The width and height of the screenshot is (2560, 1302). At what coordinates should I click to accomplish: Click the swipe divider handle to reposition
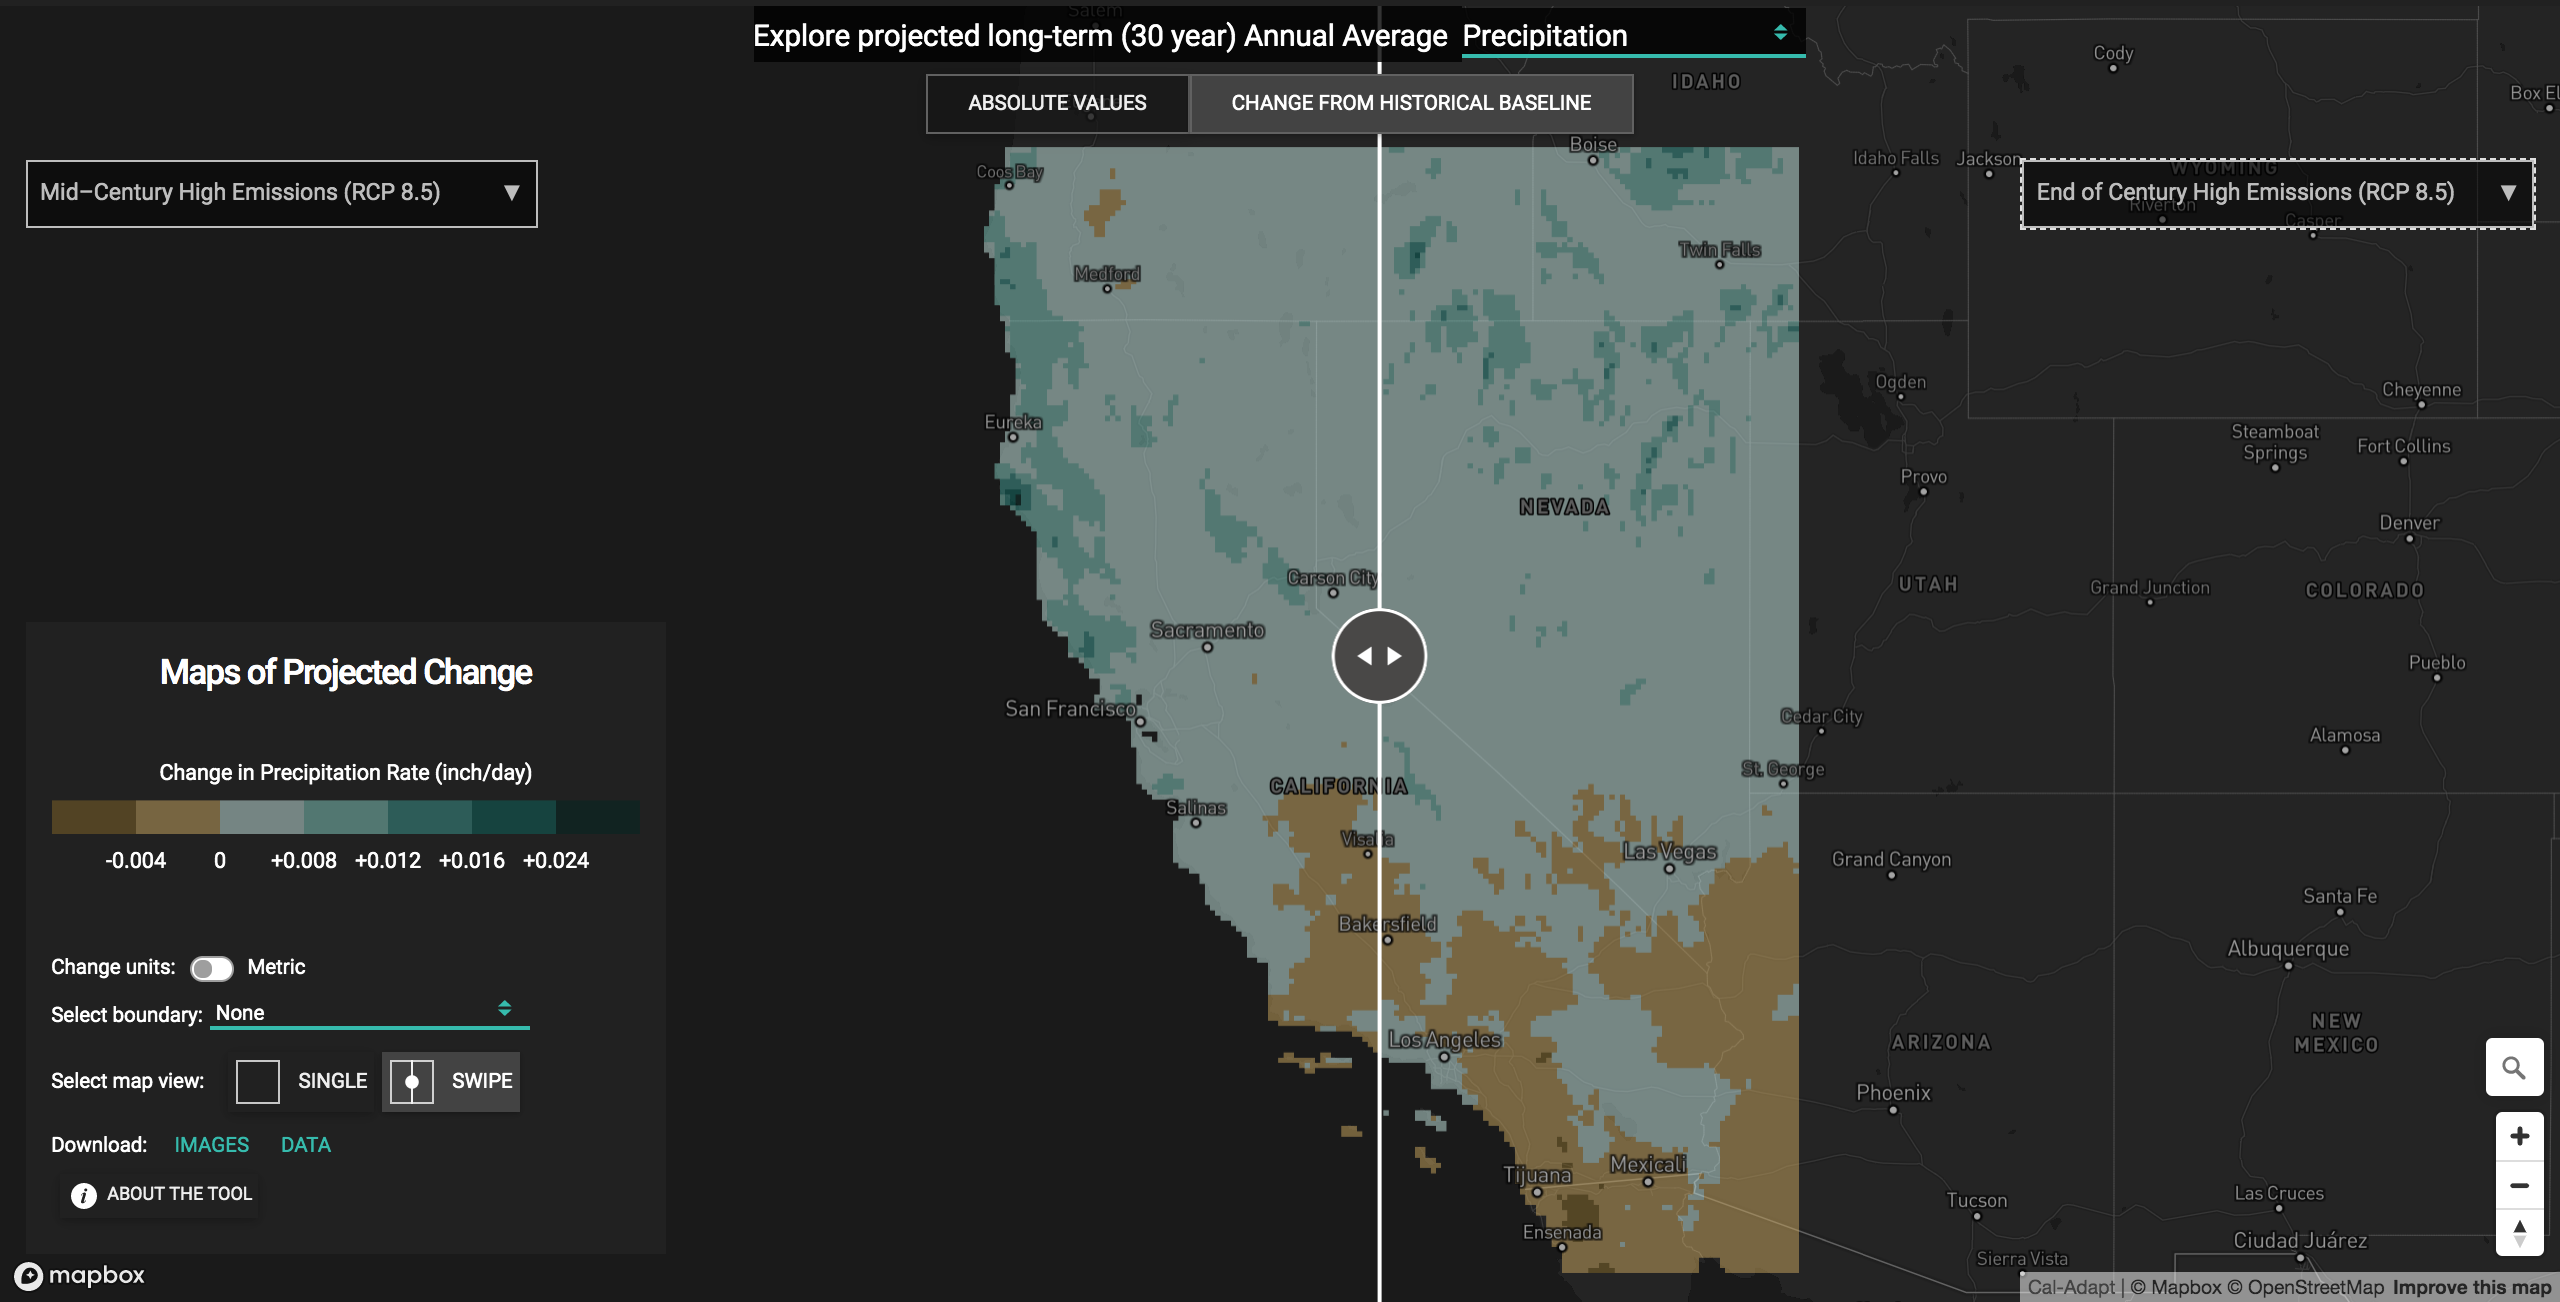click(1378, 656)
